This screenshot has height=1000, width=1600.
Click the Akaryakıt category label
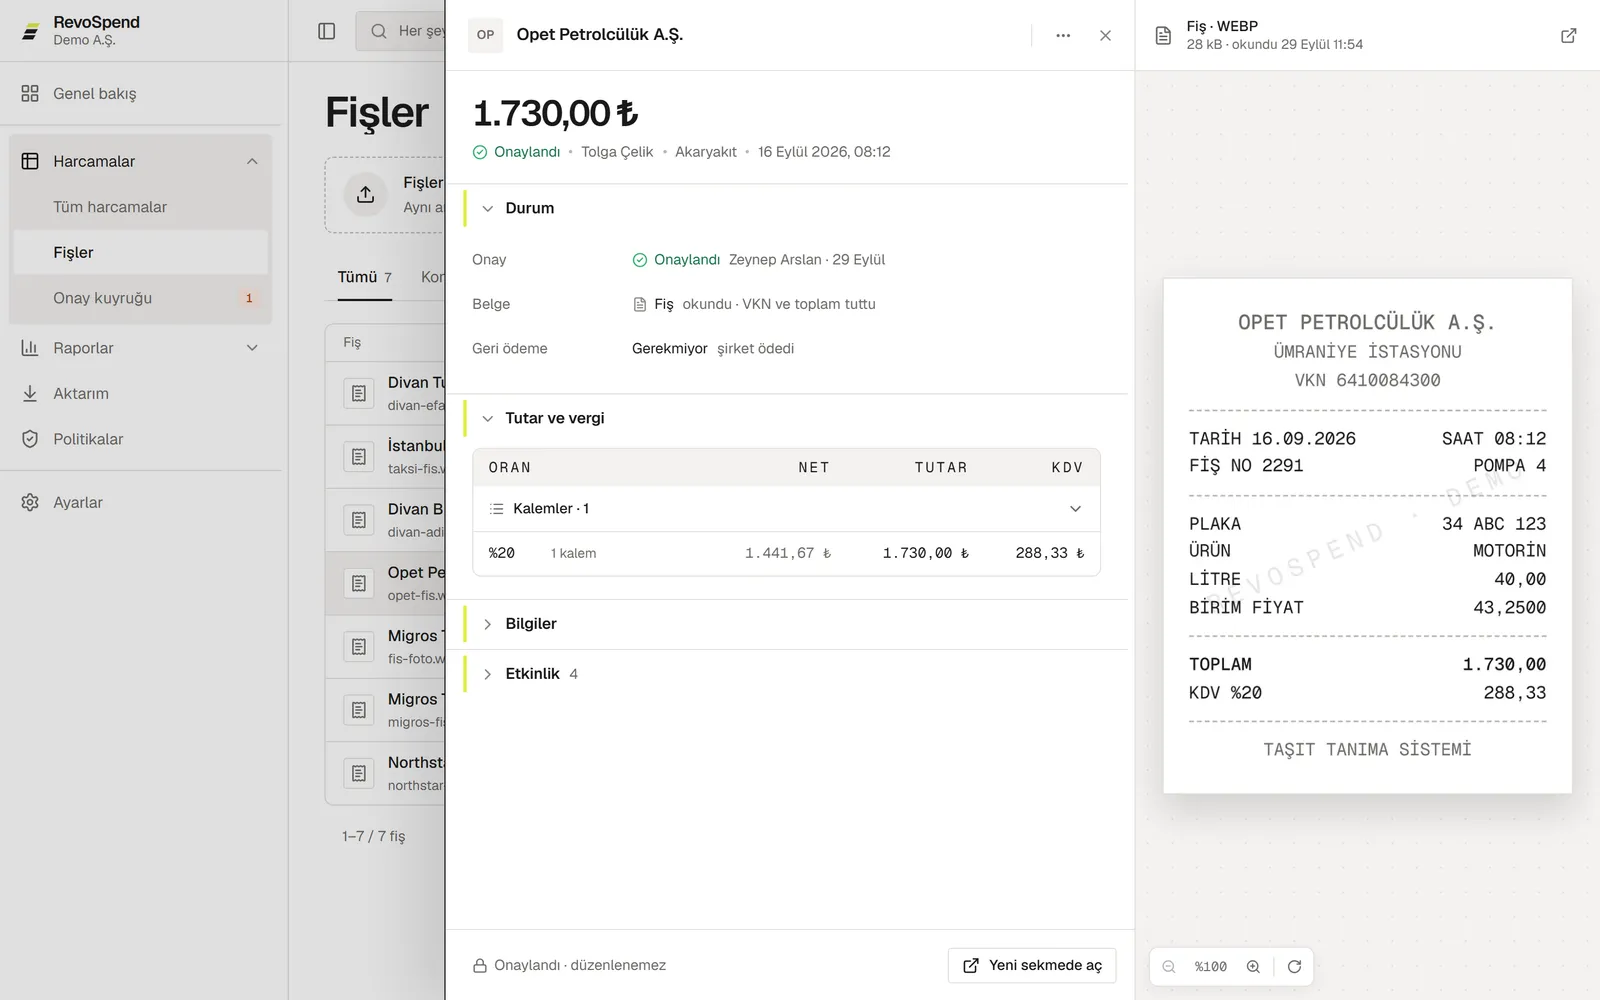coord(705,152)
